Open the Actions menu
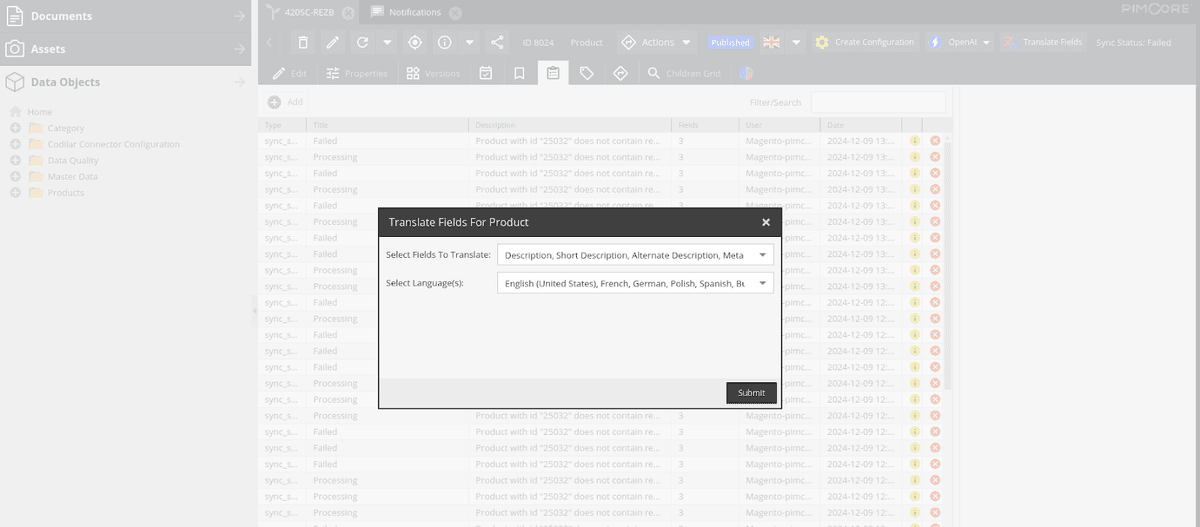 click(656, 42)
